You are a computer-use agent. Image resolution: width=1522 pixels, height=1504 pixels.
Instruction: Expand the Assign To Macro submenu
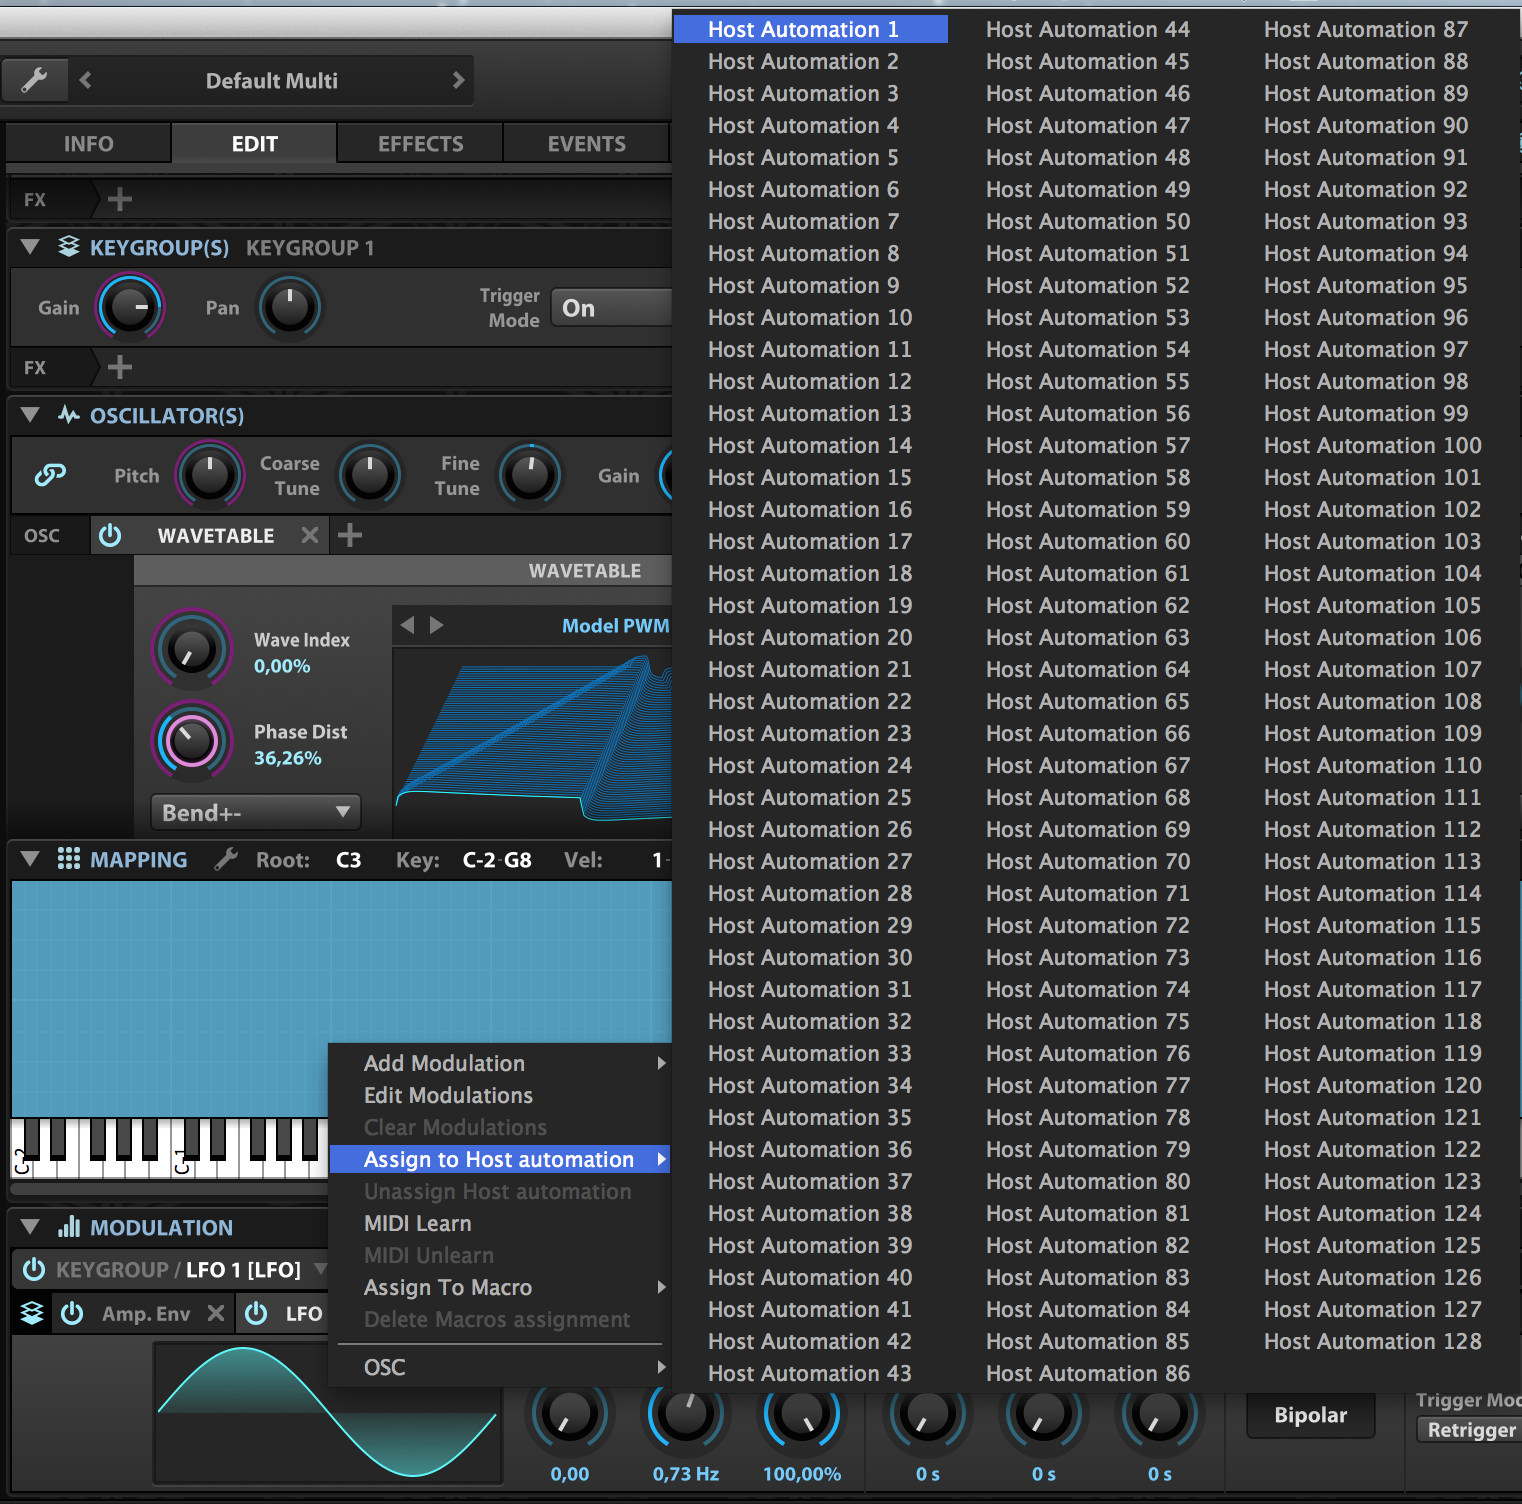tap(500, 1287)
